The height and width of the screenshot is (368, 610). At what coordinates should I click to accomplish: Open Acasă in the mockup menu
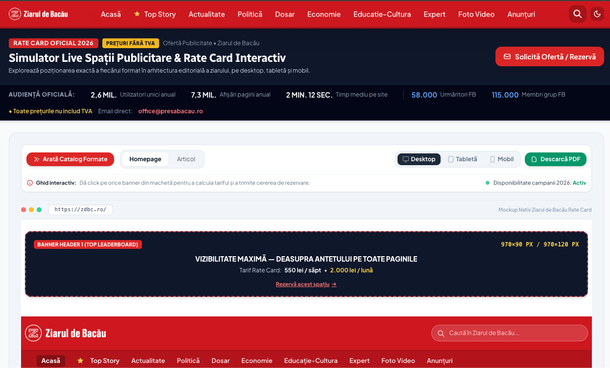coord(51,361)
